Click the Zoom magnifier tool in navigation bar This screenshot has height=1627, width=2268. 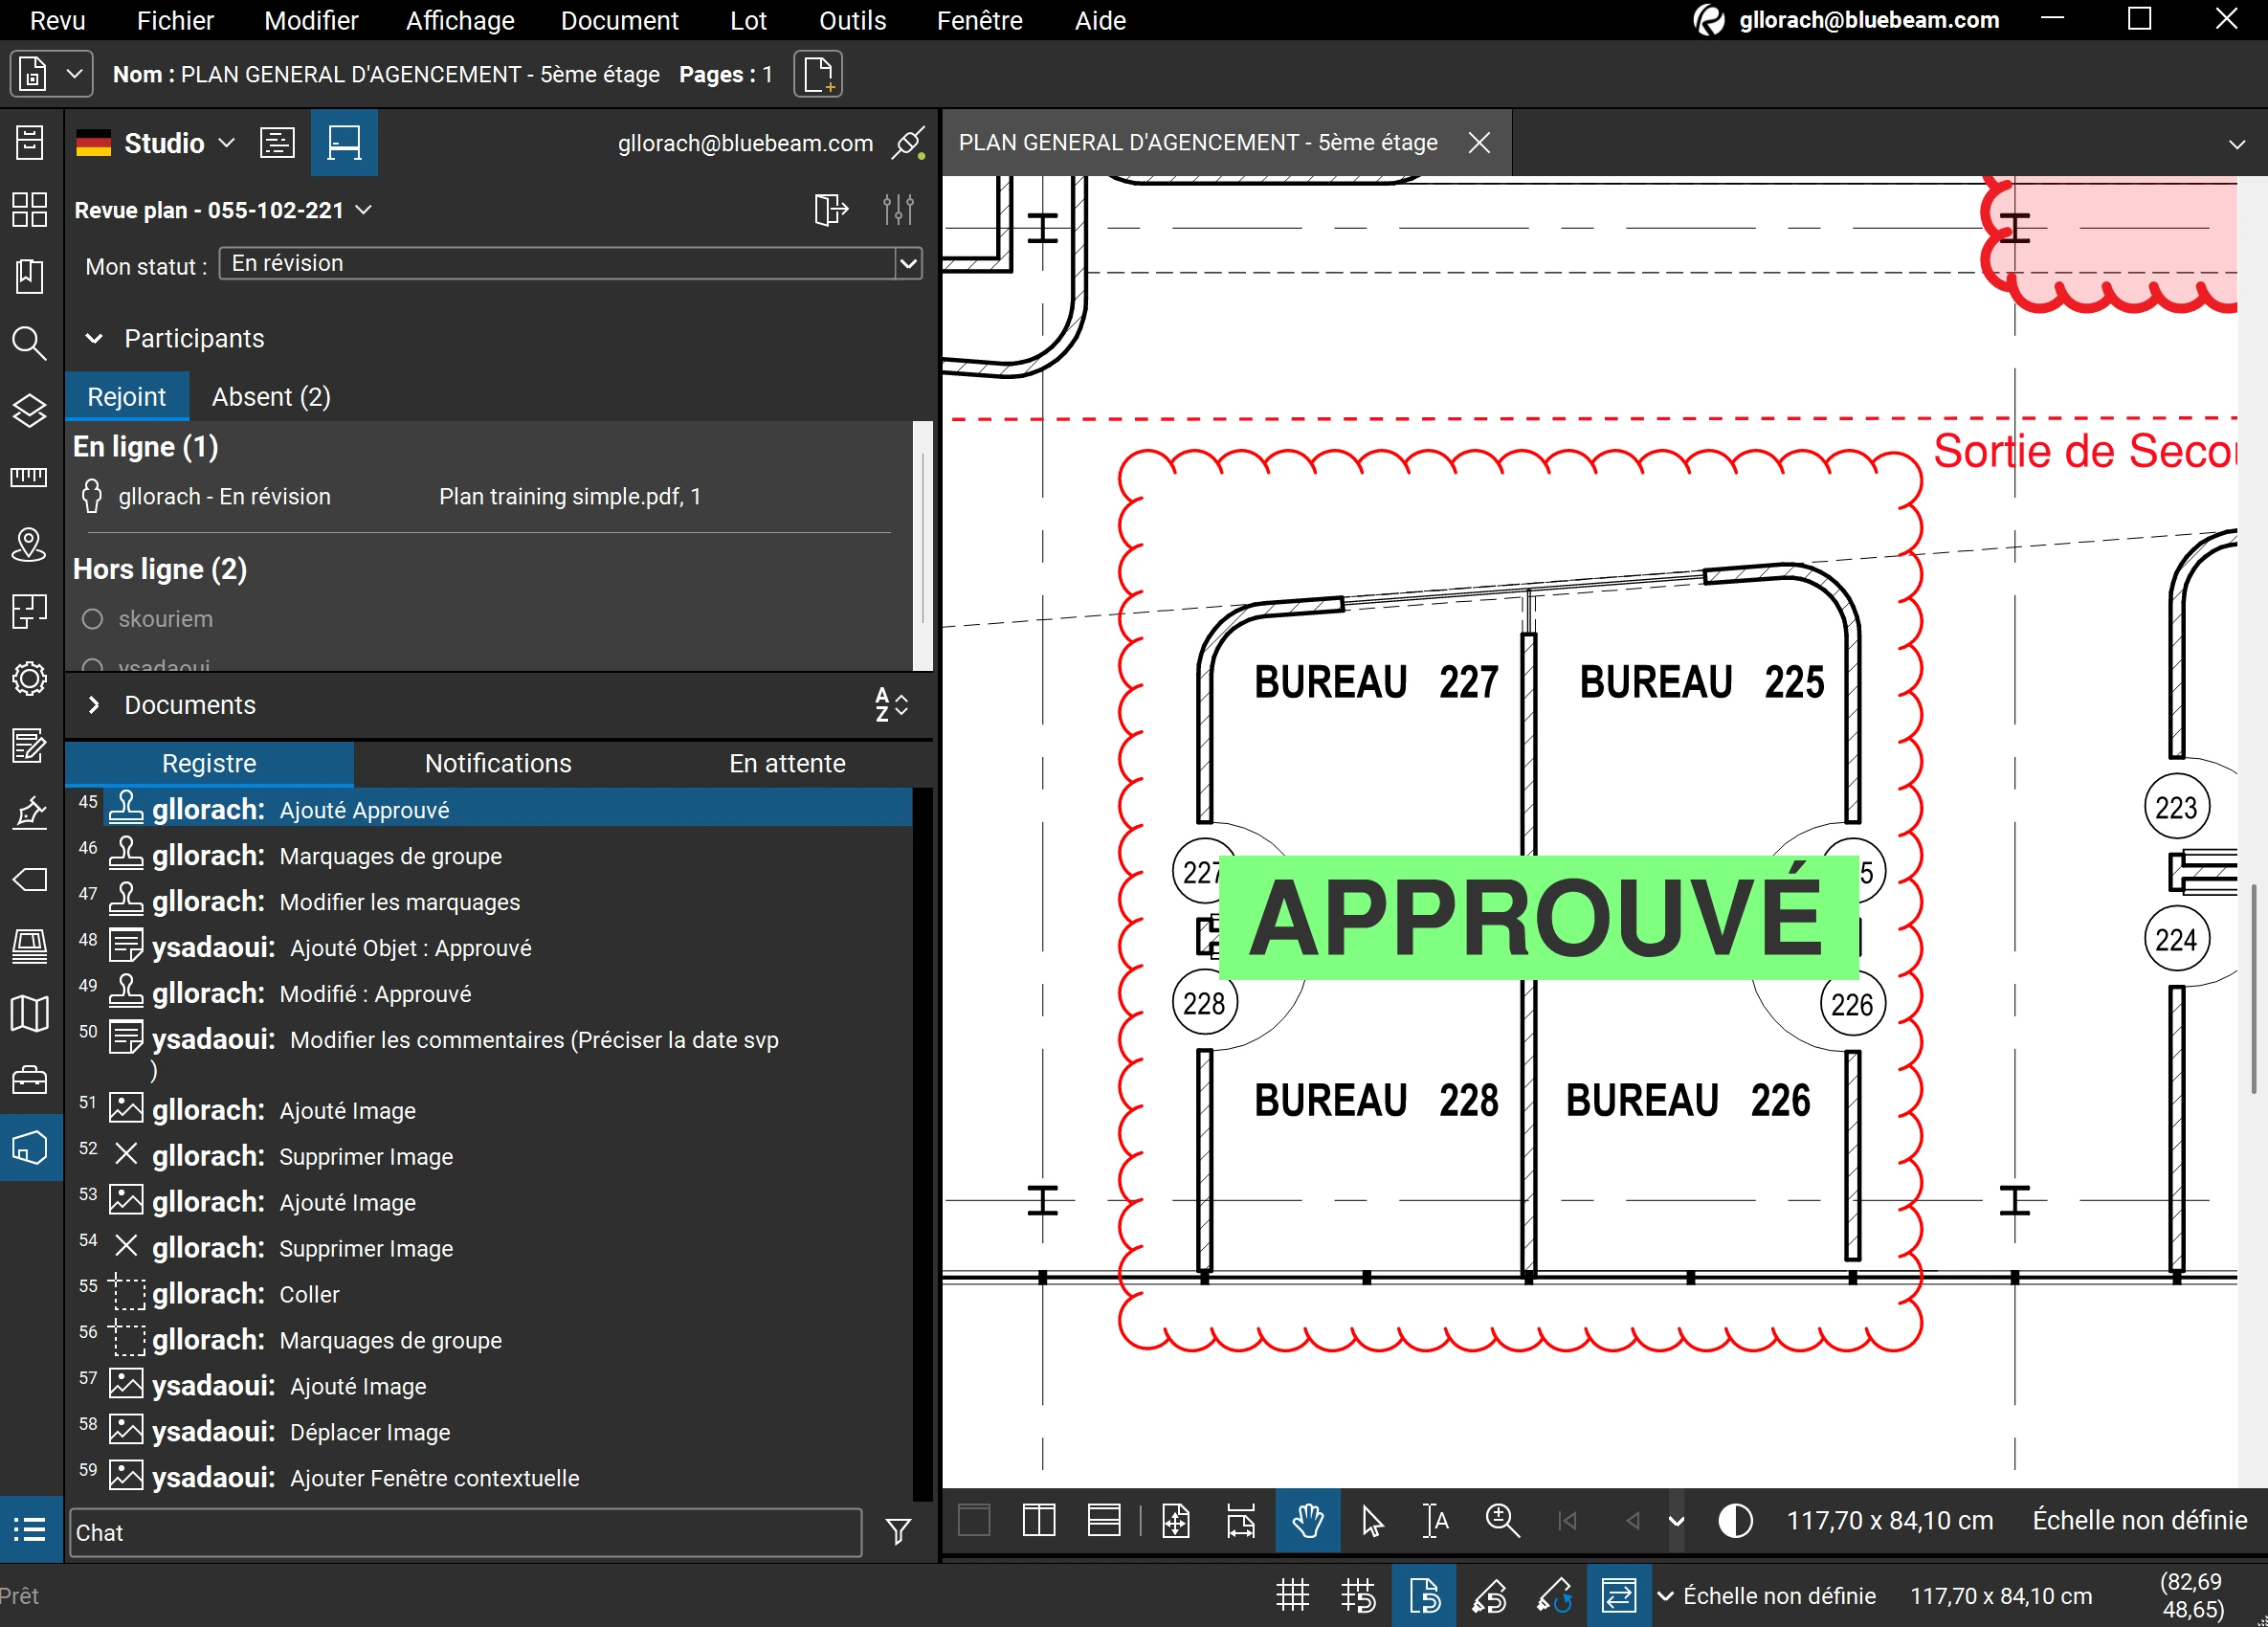1501,1521
